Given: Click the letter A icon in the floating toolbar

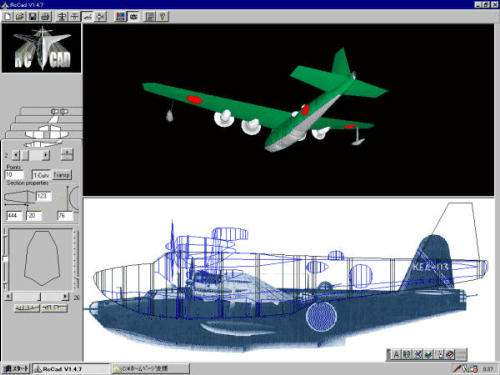Looking at the screenshot, I should [x=396, y=354].
